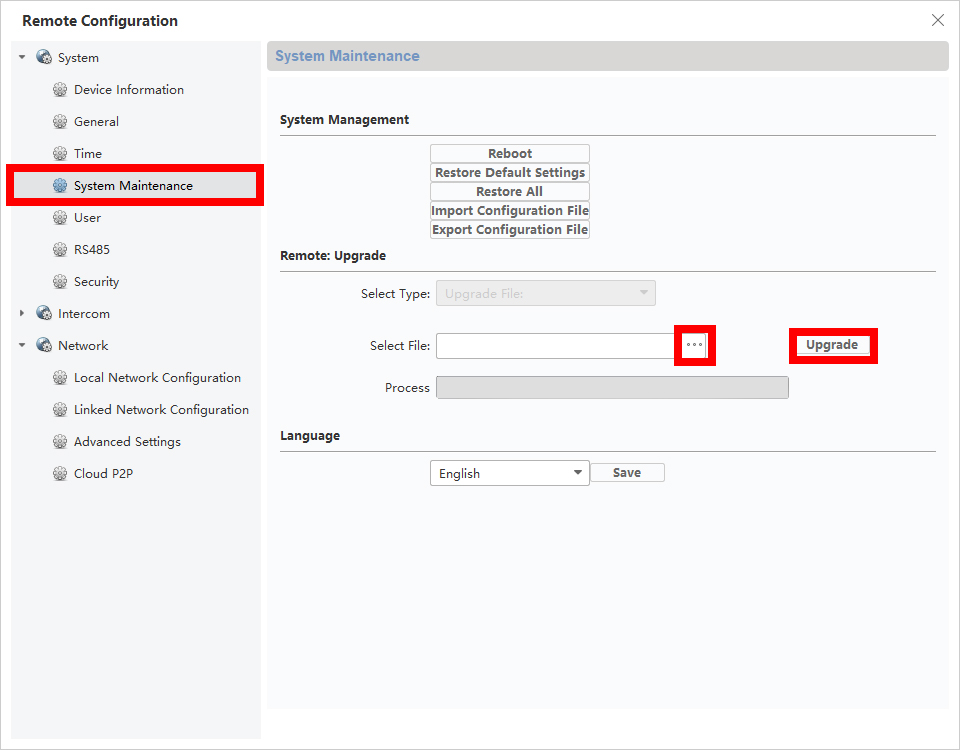Viewport: 960px width, 750px height.
Task: Click the gear icon beside Device Information
Action: (x=60, y=90)
